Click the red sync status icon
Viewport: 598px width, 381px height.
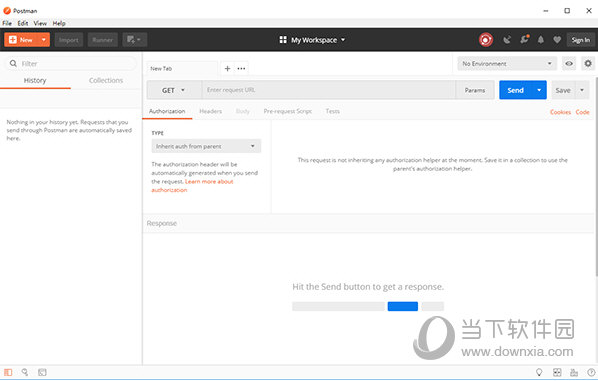pyautogui.click(x=485, y=40)
